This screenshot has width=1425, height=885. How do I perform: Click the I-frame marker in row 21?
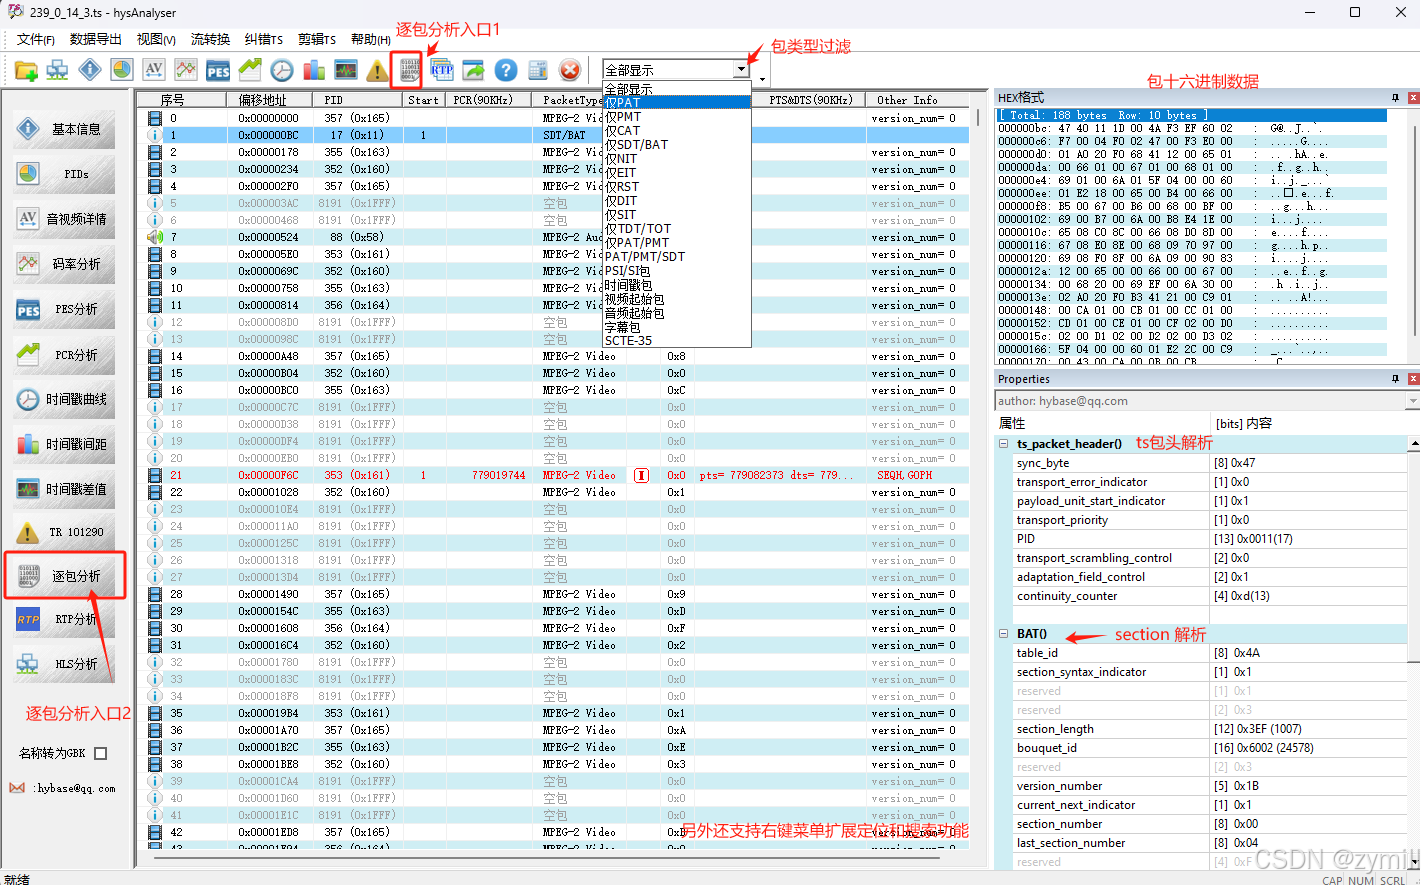tap(641, 475)
